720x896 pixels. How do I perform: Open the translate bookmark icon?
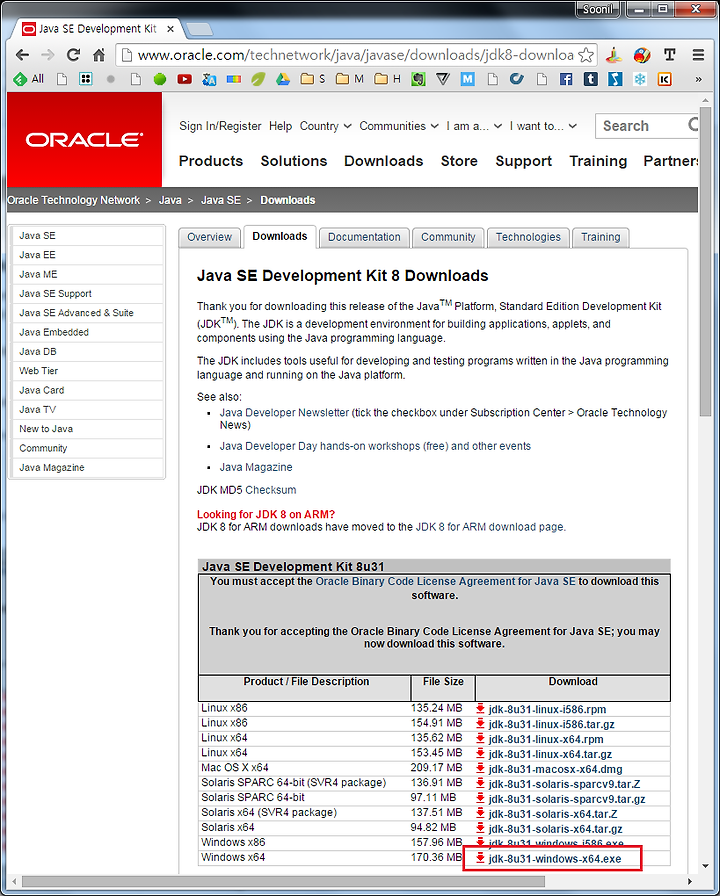[x=209, y=79]
